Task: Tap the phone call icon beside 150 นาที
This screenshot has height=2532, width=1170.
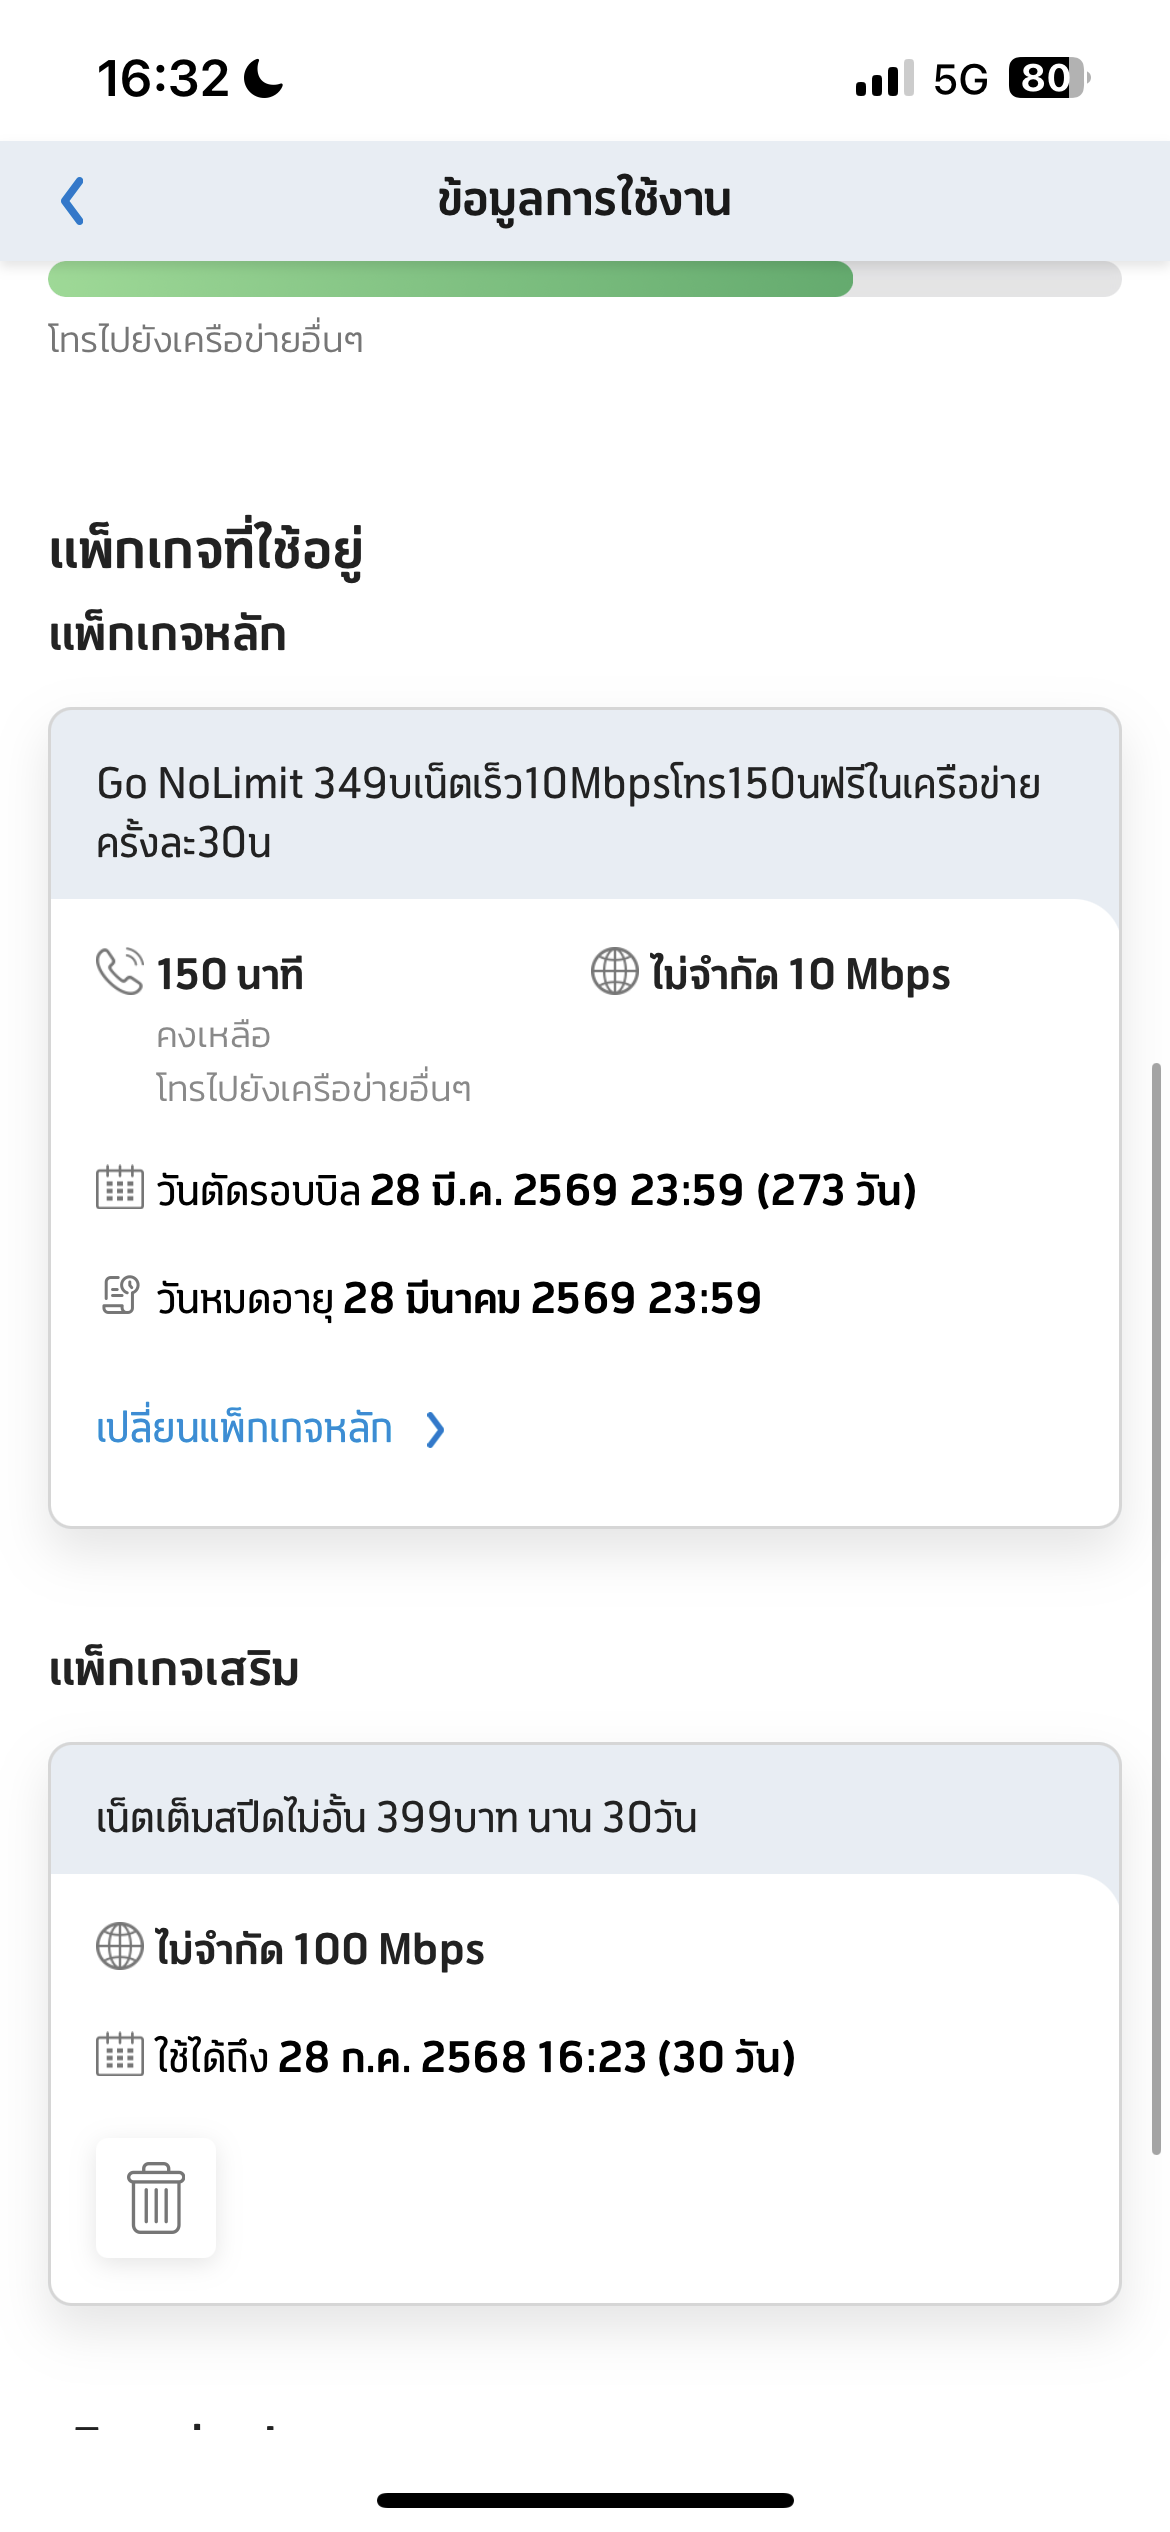Action: click(x=120, y=971)
